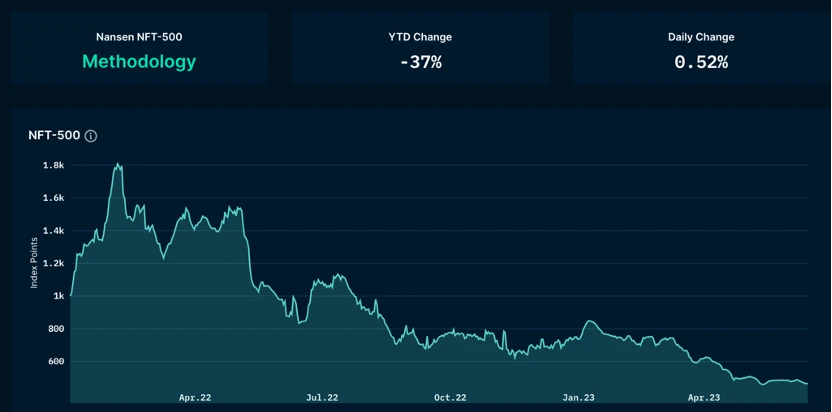832x412 pixels.
Task: Click the Apr.23 x-axis label
Action: [x=703, y=398]
